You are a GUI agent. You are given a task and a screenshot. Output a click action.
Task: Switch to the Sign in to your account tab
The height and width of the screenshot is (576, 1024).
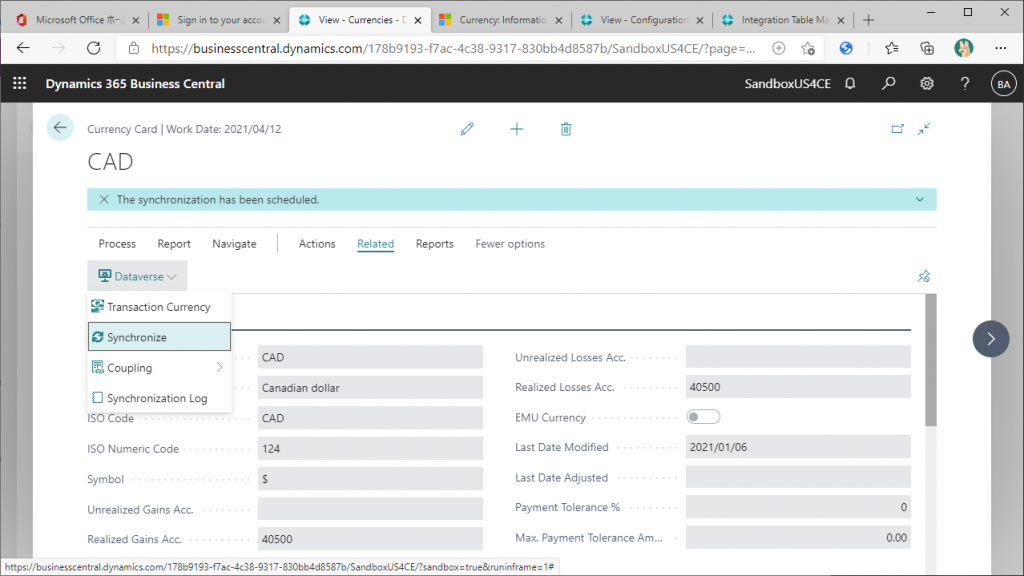(x=218, y=20)
